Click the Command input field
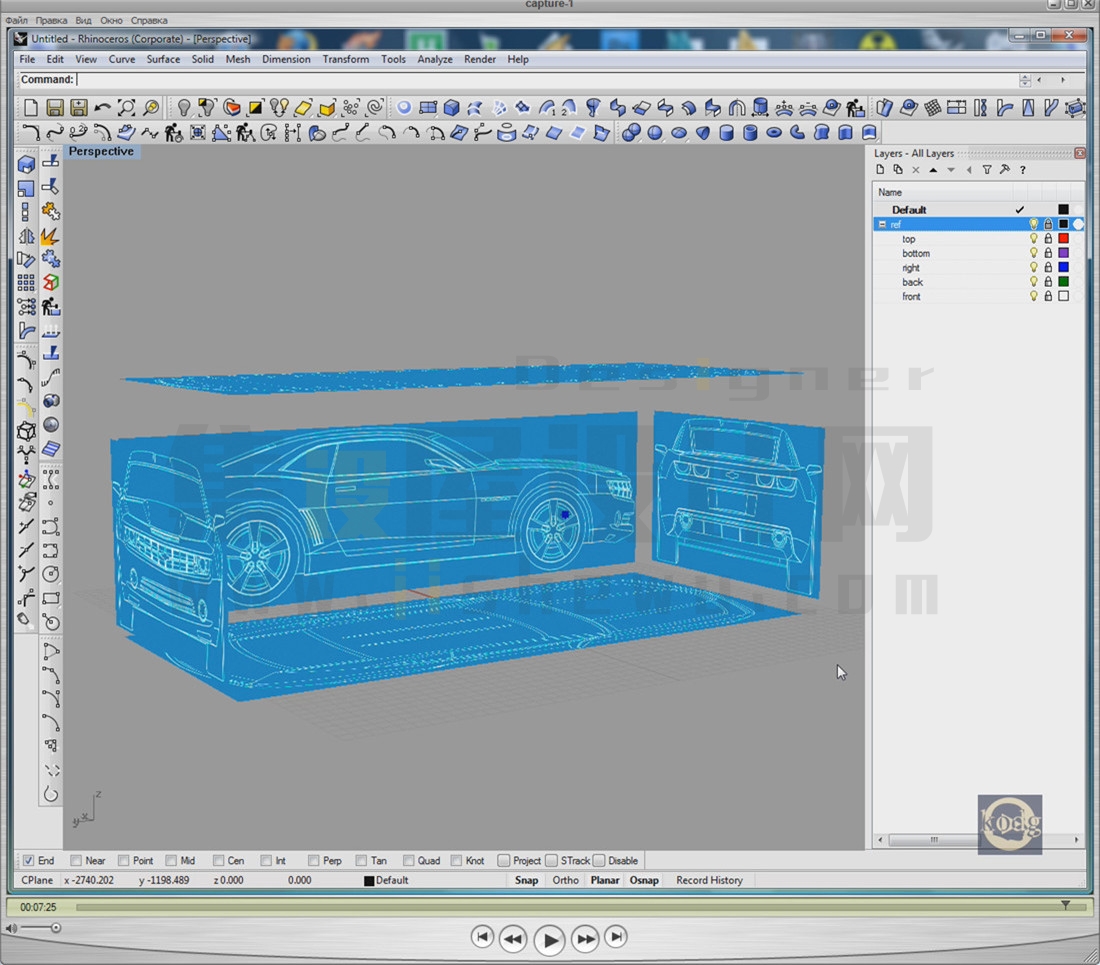Image resolution: width=1100 pixels, height=965 pixels. [x=547, y=80]
